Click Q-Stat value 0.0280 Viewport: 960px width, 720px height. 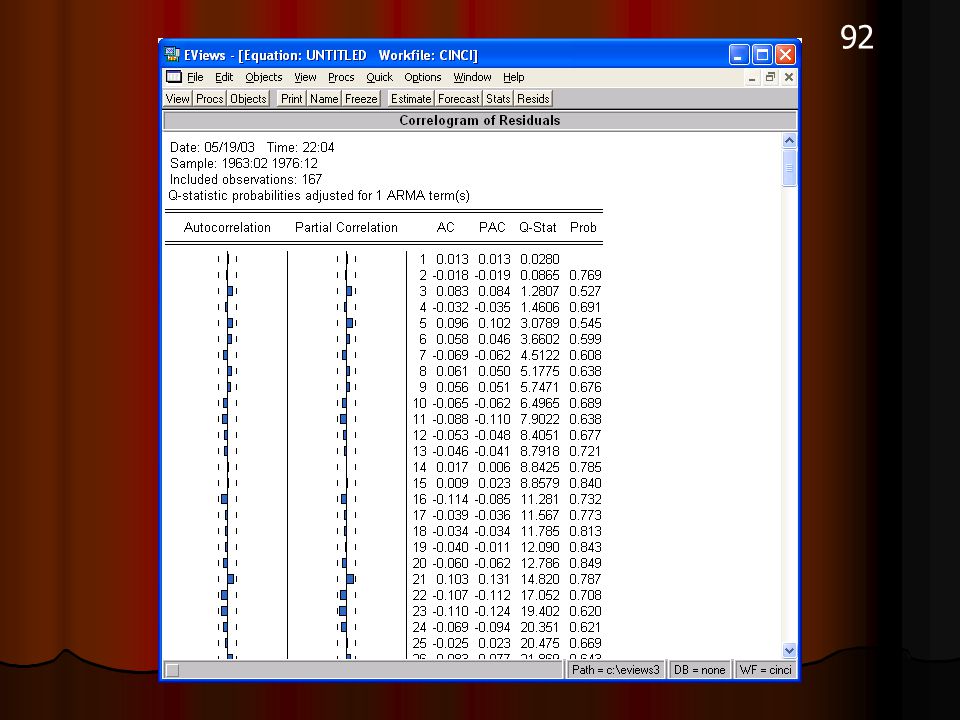[x=539, y=260]
